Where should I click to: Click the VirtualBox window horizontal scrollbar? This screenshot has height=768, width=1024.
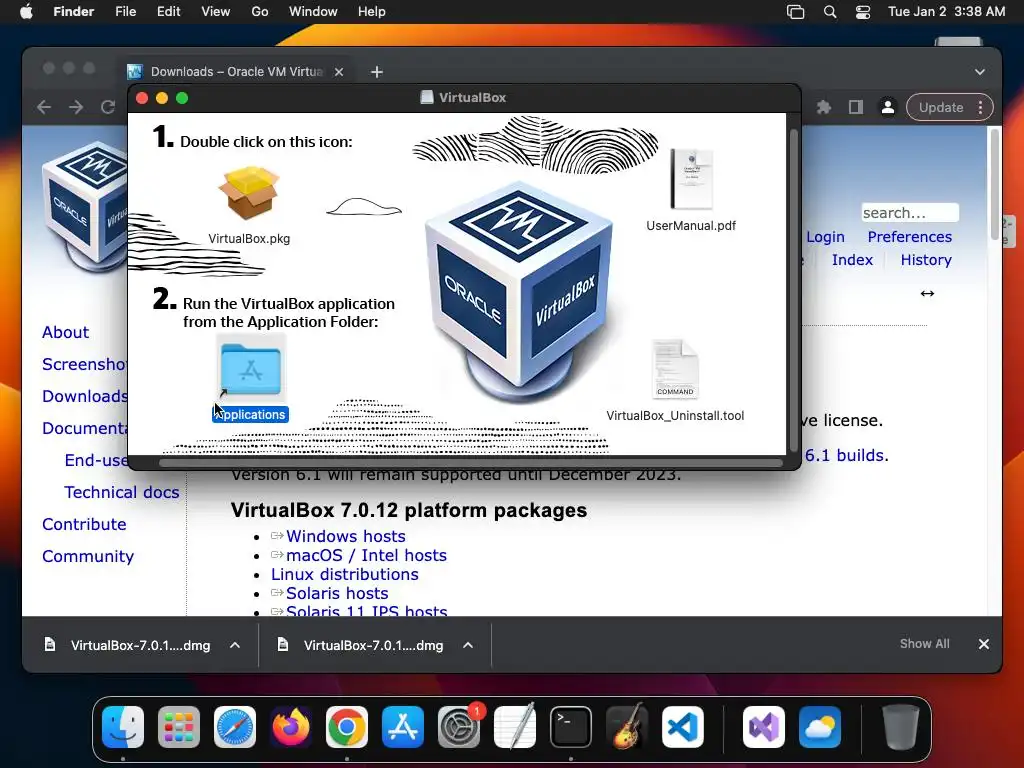point(470,463)
